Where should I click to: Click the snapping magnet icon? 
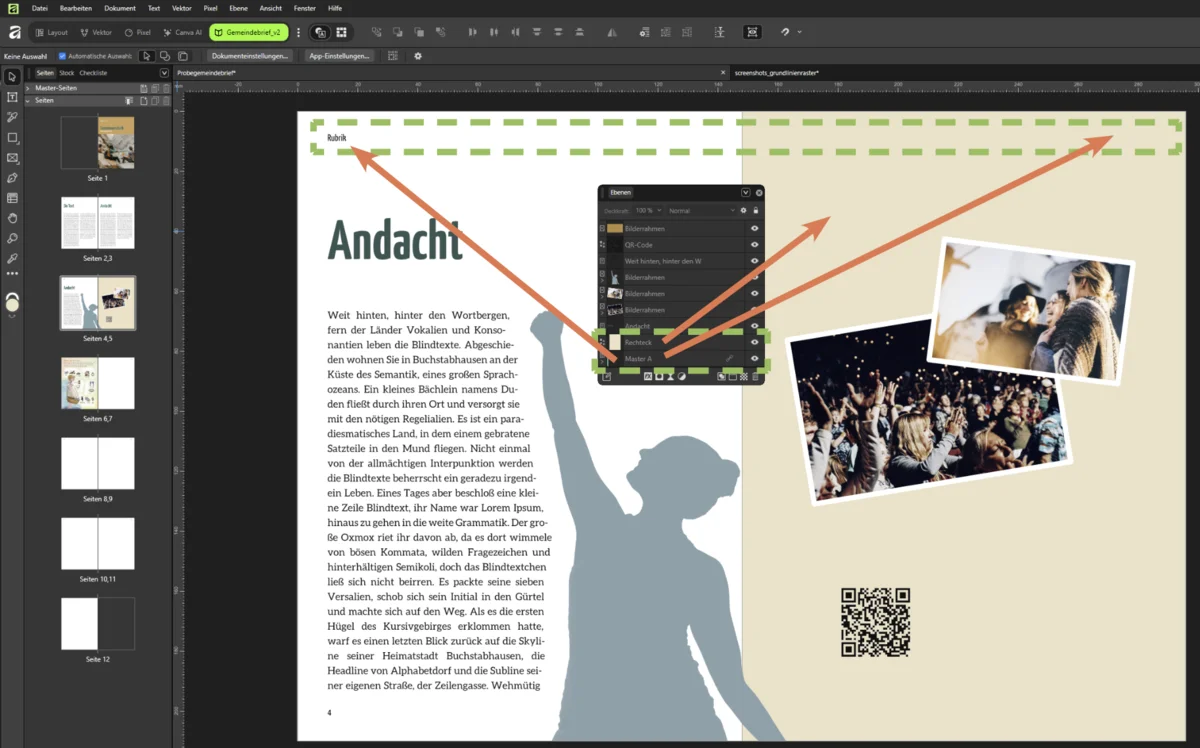[x=785, y=32]
